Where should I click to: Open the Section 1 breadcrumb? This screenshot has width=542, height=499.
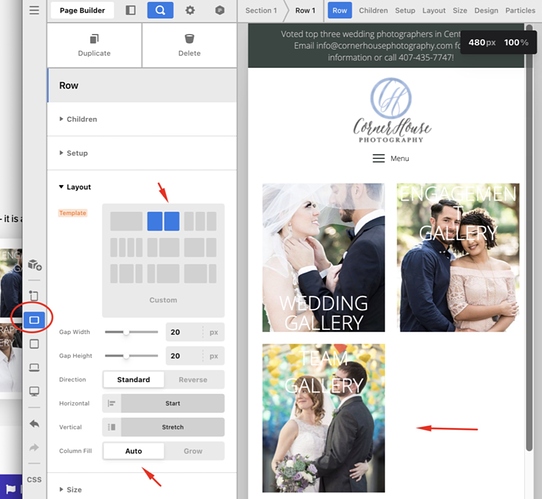click(261, 10)
